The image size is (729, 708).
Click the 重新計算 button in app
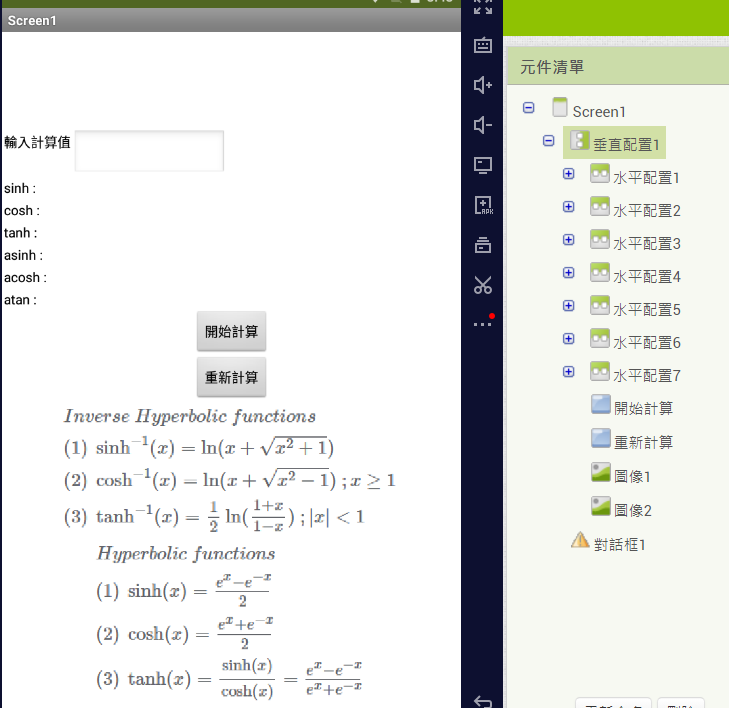click(x=232, y=377)
